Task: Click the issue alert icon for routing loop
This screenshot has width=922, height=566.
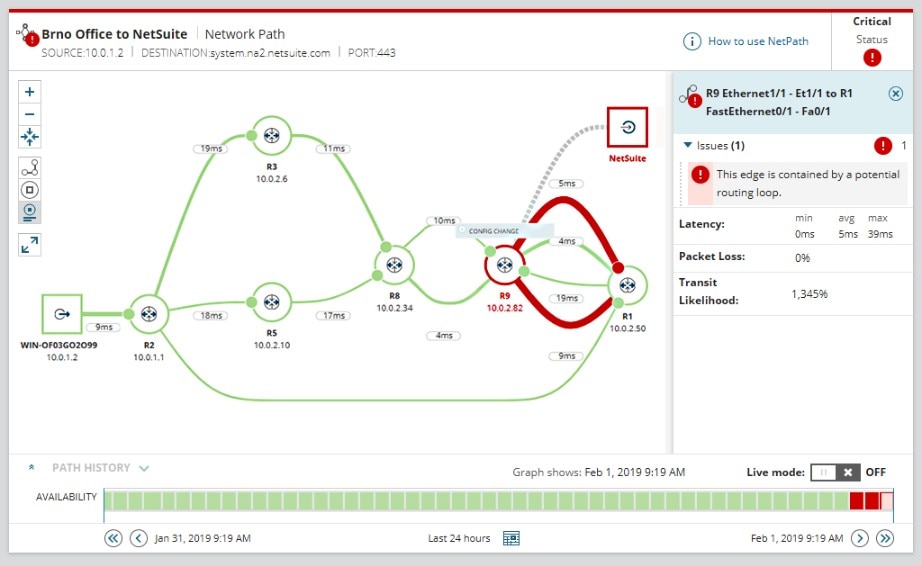Action: click(x=700, y=175)
